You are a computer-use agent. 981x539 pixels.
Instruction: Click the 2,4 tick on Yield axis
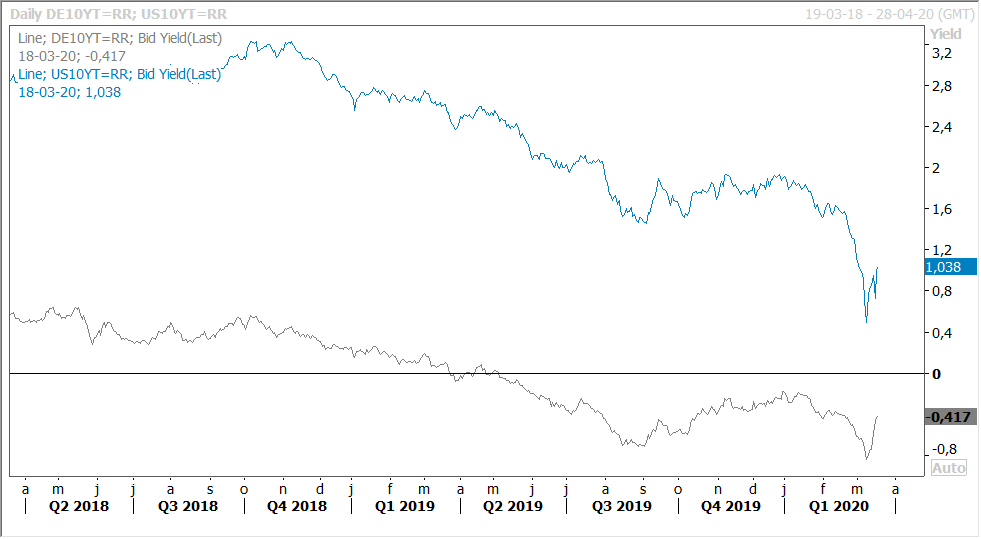[942, 128]
